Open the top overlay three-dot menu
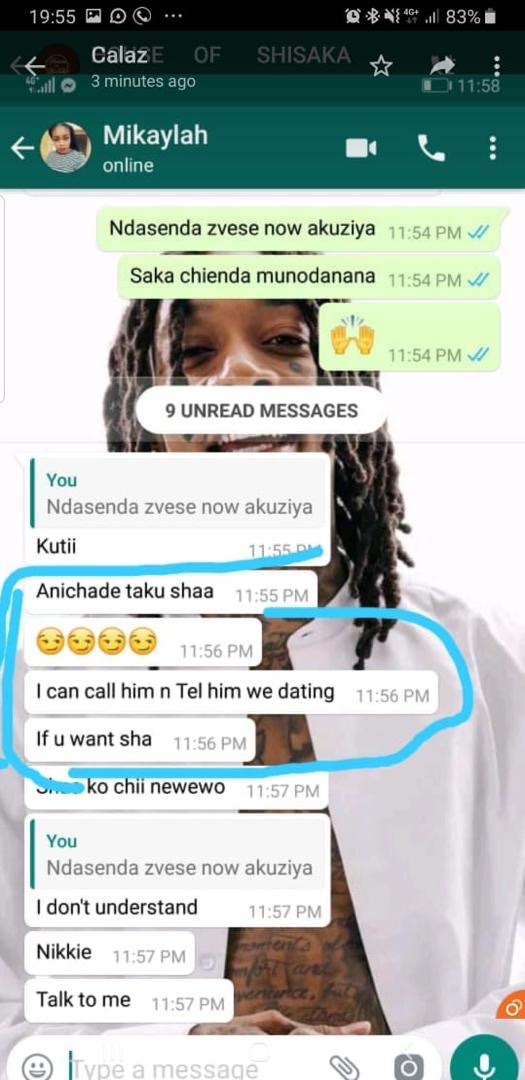 click(x=497, y=65)
